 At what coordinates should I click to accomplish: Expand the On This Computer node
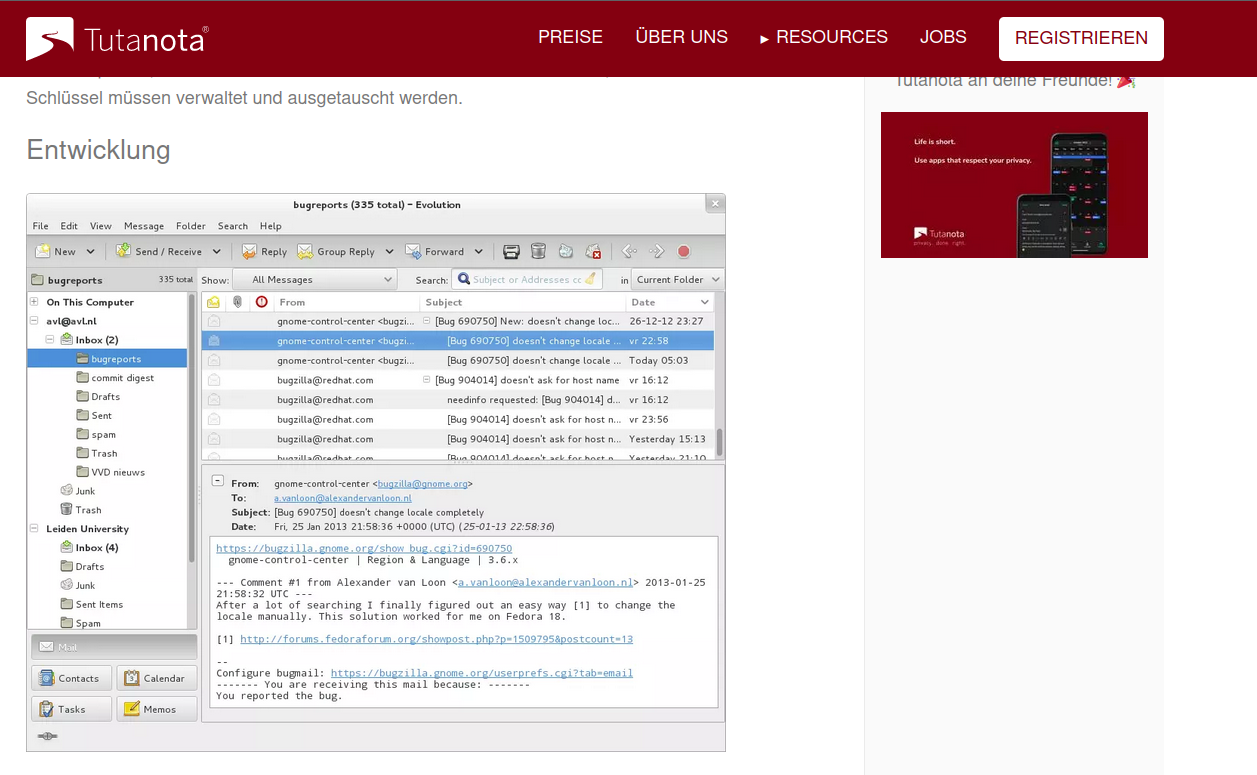34,302
